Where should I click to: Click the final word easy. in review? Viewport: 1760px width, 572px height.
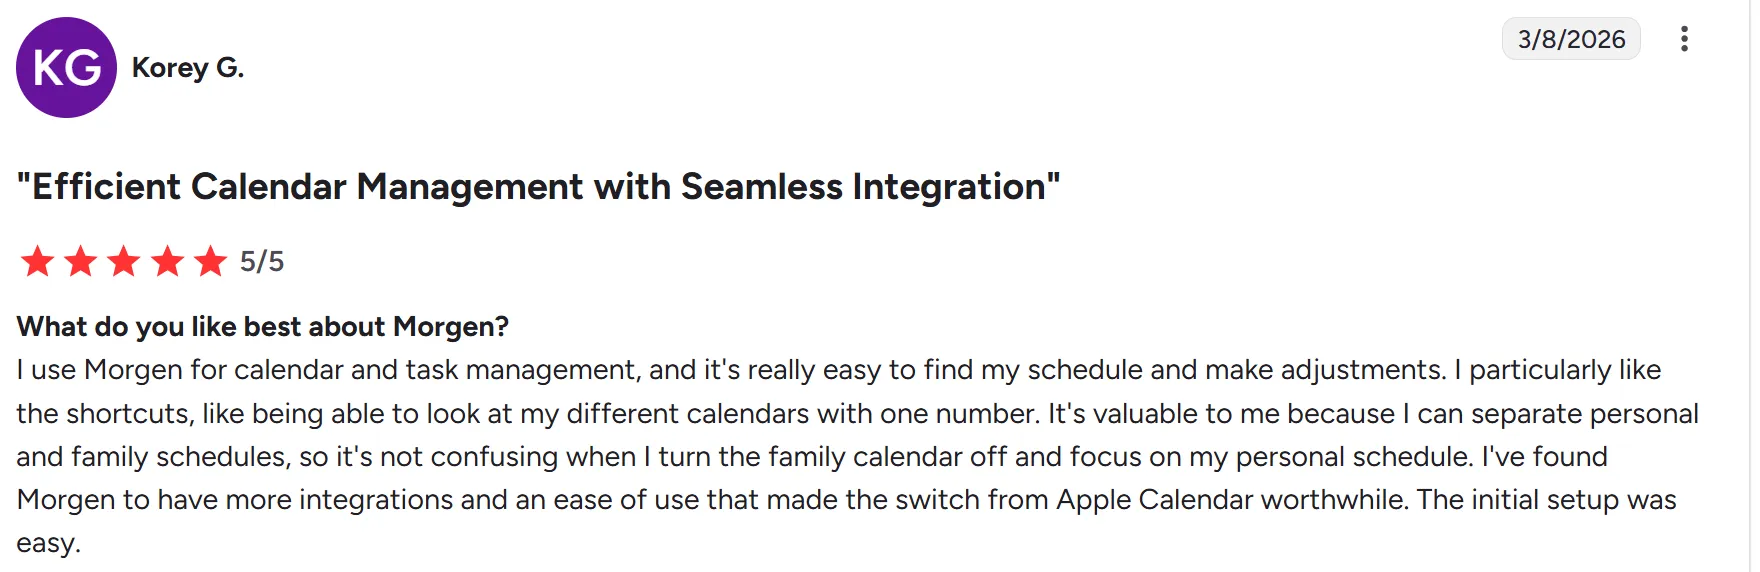click(48, 543)
